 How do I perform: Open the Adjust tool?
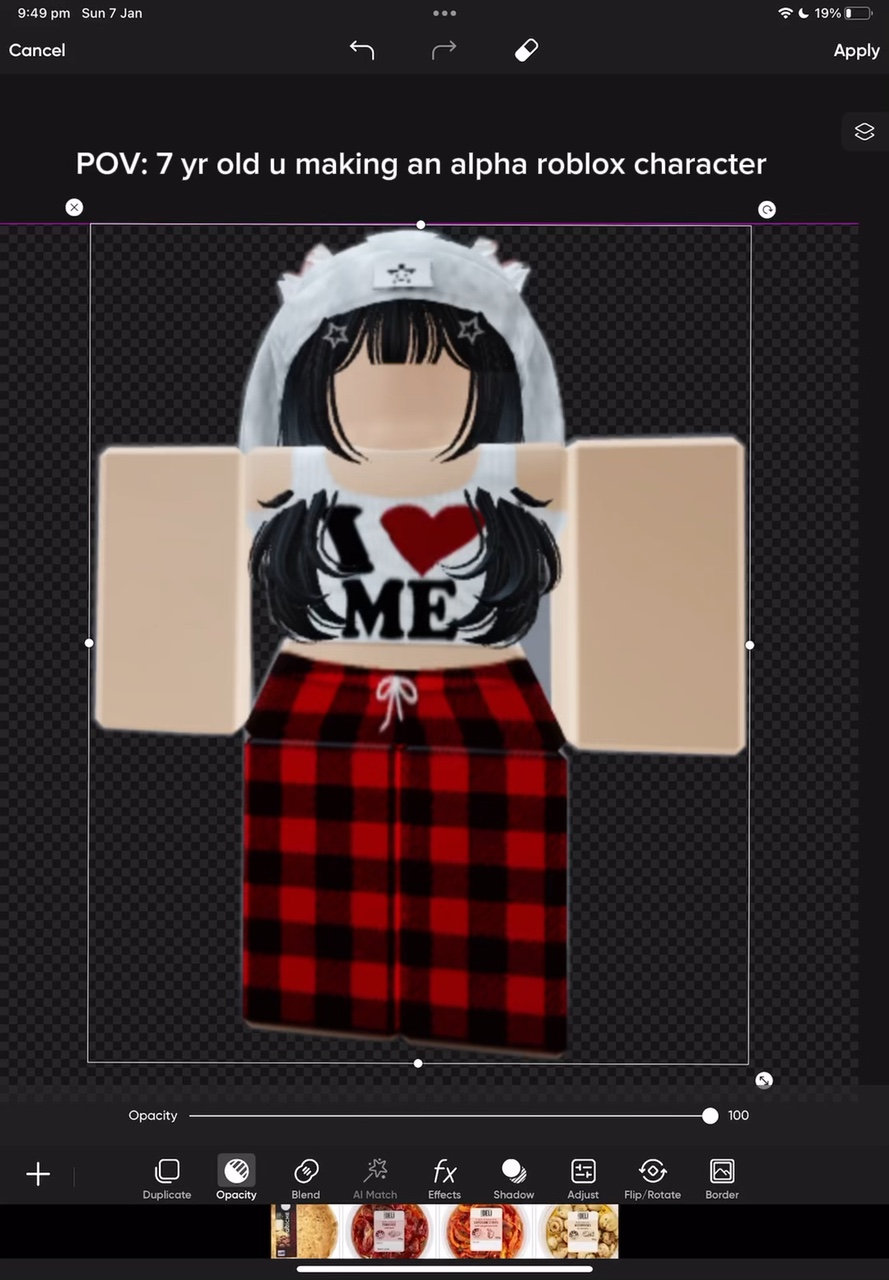pyautogui.click(x=583, y=1178)
